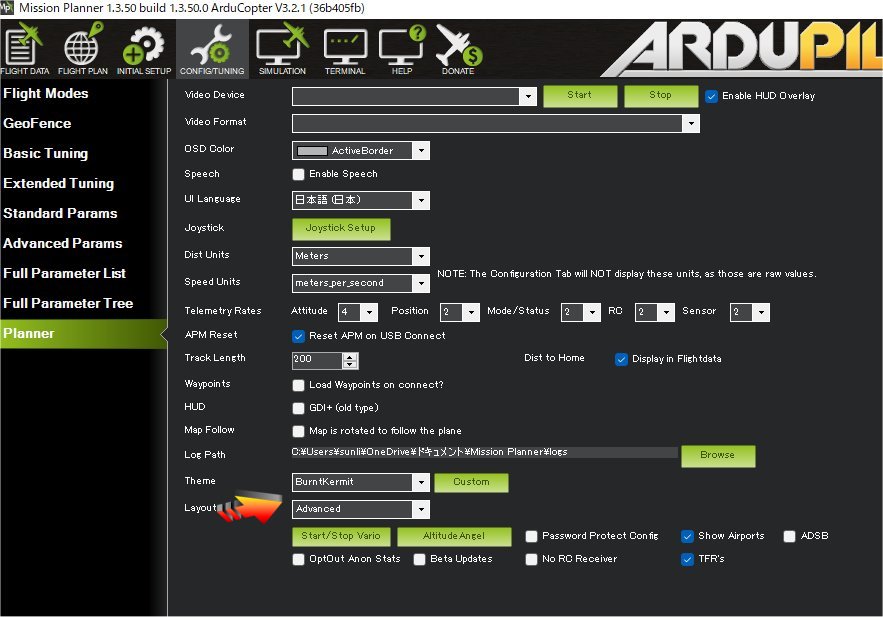Click the video Stop button
883x617 pixels.
(661, 96)
